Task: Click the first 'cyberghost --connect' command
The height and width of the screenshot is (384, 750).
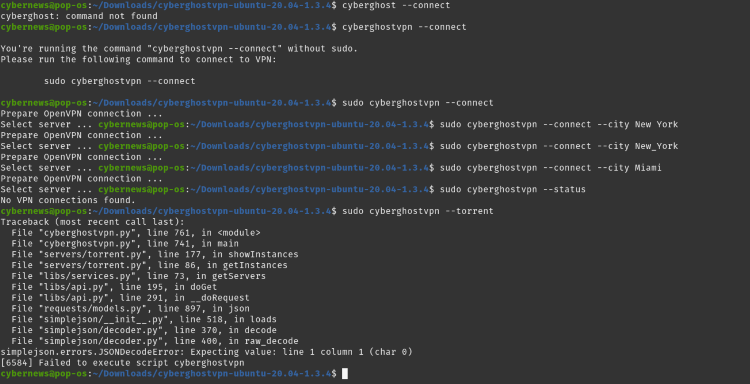Action: 397,5
